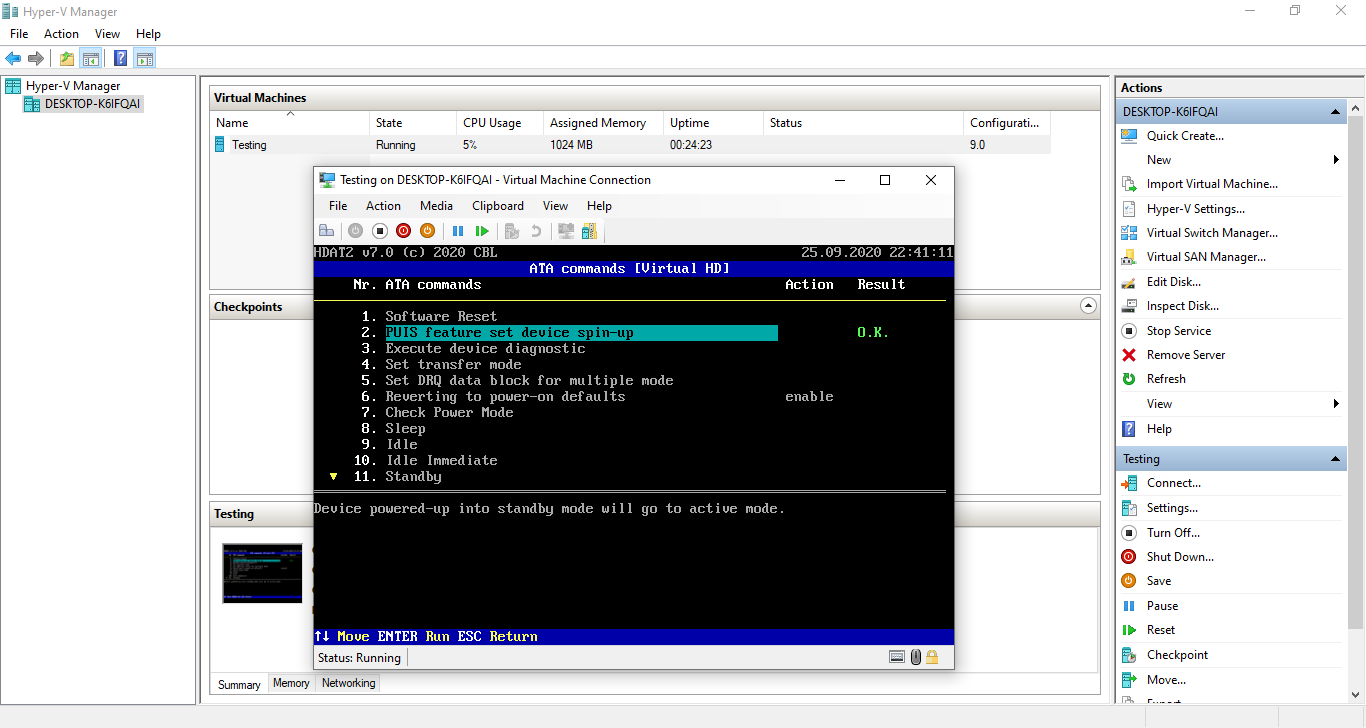Open Media menu in VM Connection window
This screenshot has width=1366, height=728.
(436, 206)
